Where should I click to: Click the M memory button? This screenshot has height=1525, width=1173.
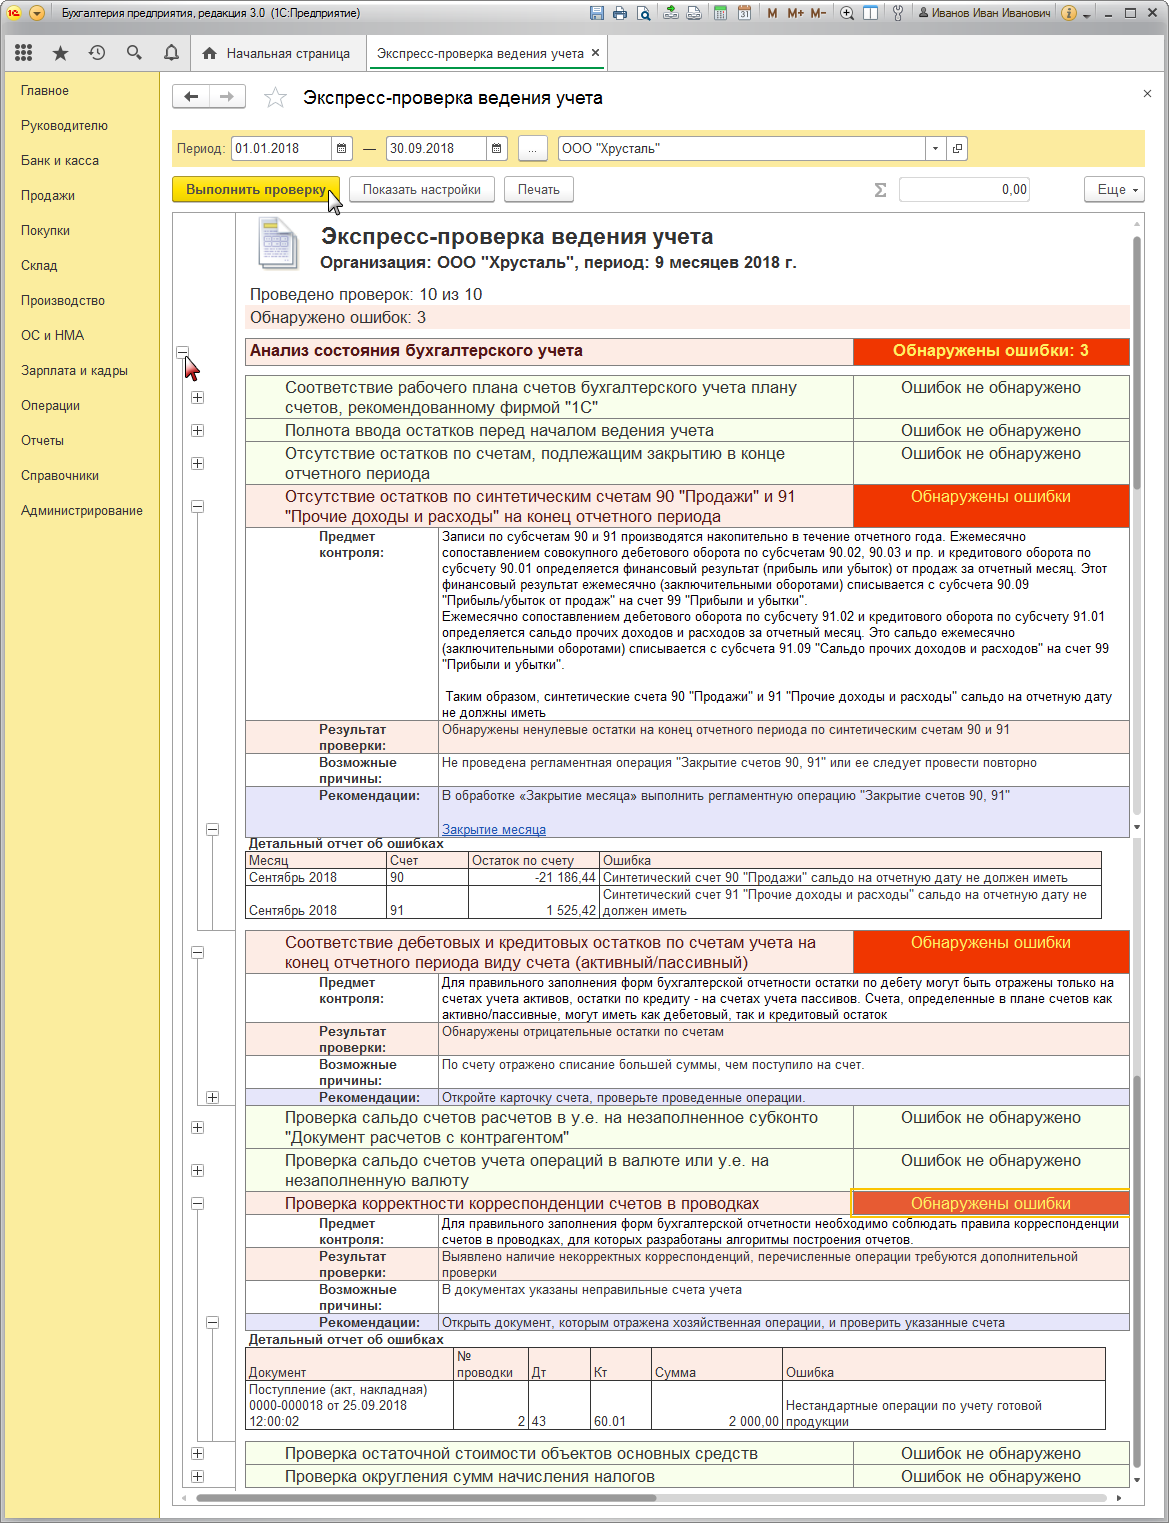(x=772, y=13)
